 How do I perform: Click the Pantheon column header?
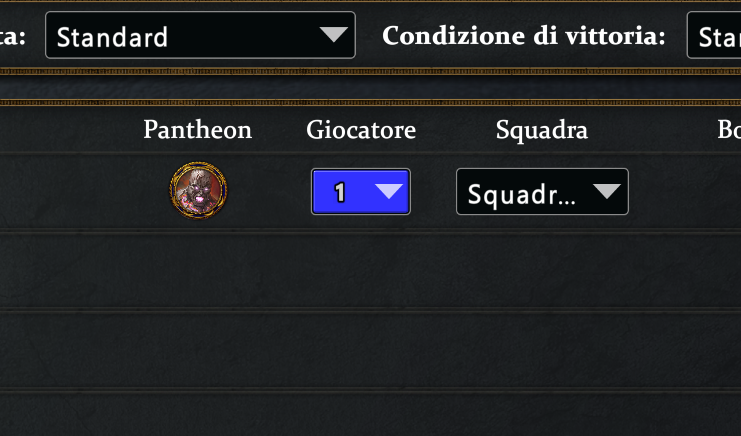click(x=197, y=129)
